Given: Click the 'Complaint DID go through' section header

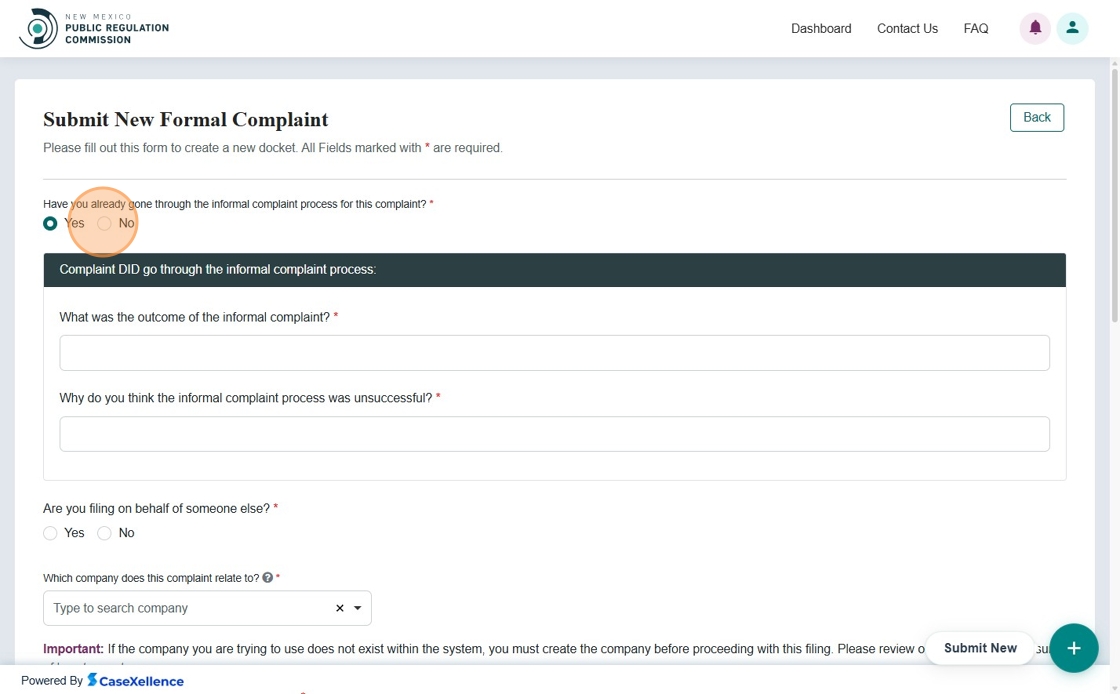Looking at the screenshot, I should point(554,270).
